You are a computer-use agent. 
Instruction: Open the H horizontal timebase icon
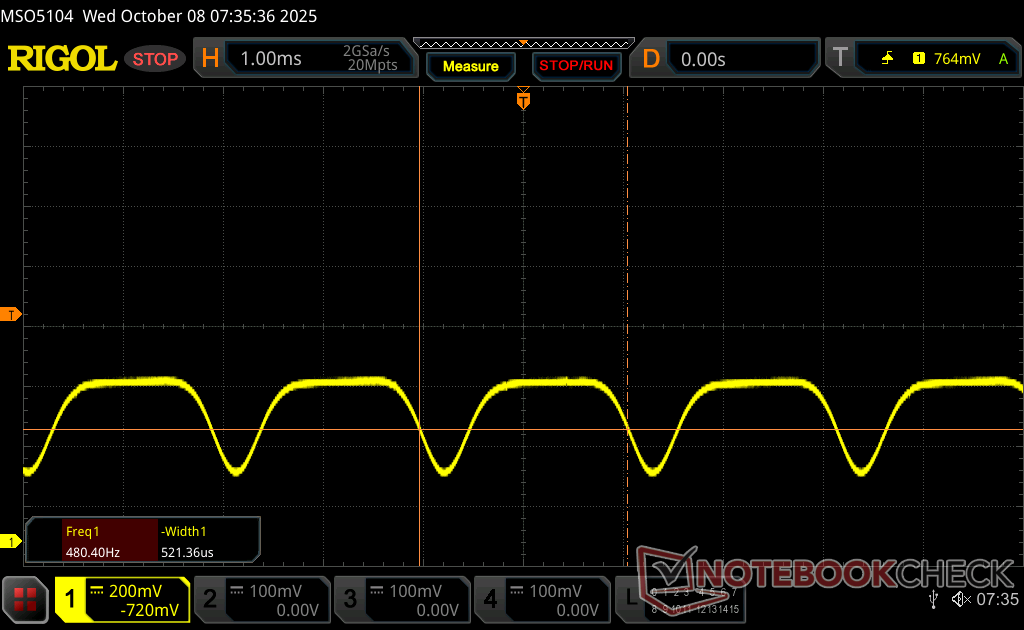(210, 59)
